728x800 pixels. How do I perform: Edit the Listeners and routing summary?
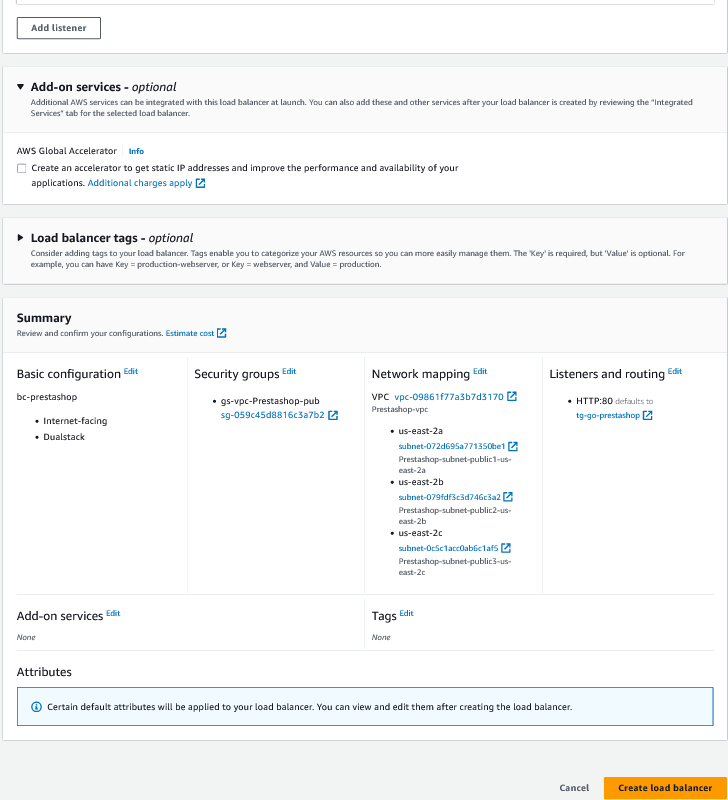(675, 371)
